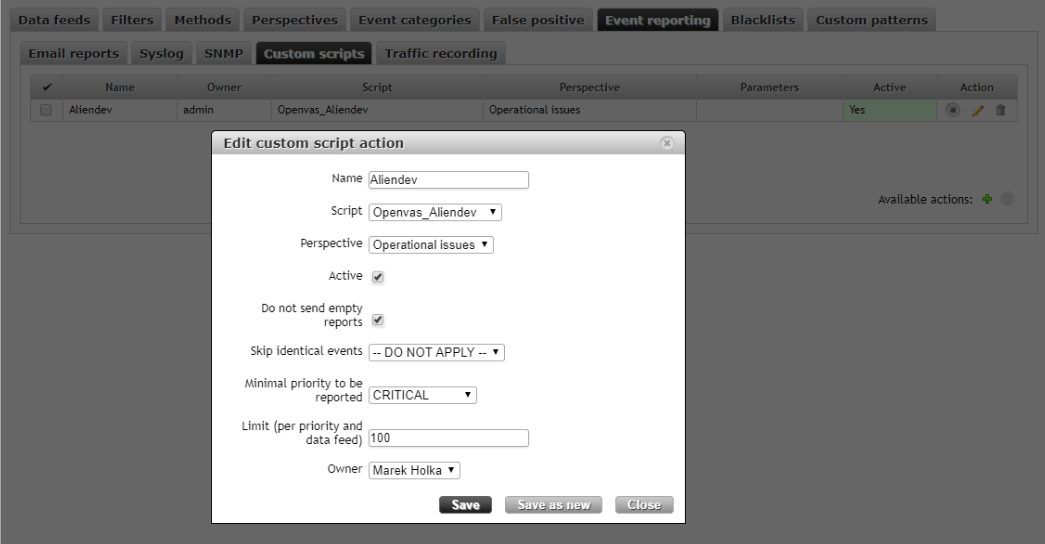Viewport: 1045px width, 544px height.
Task: Click the greyed-out trash icon beside Available actions
Action: [x=1006, y=200]
